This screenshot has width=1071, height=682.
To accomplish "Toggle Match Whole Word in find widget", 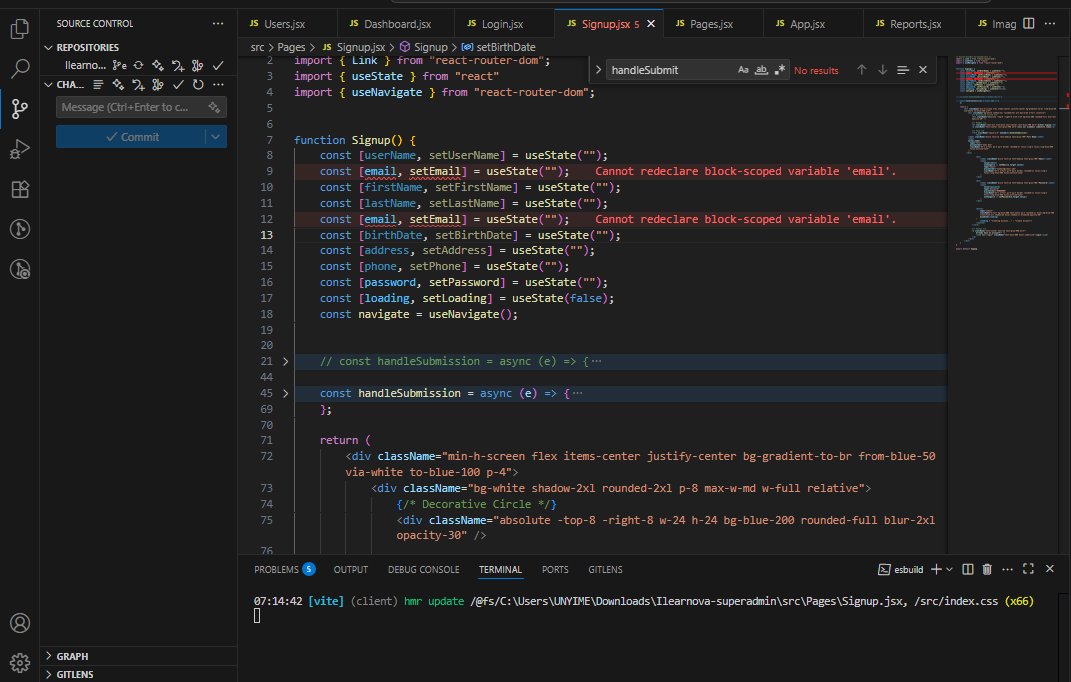I will click(761, 70).
